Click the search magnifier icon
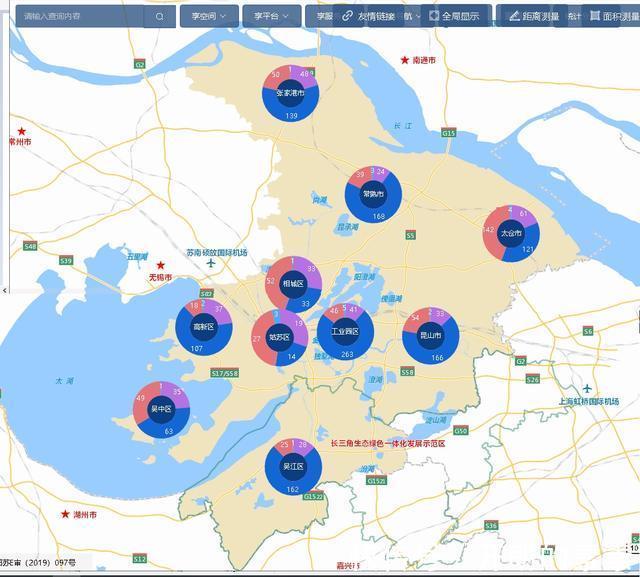The width and height of the screenshot is (640, 577). pos(160,16)
